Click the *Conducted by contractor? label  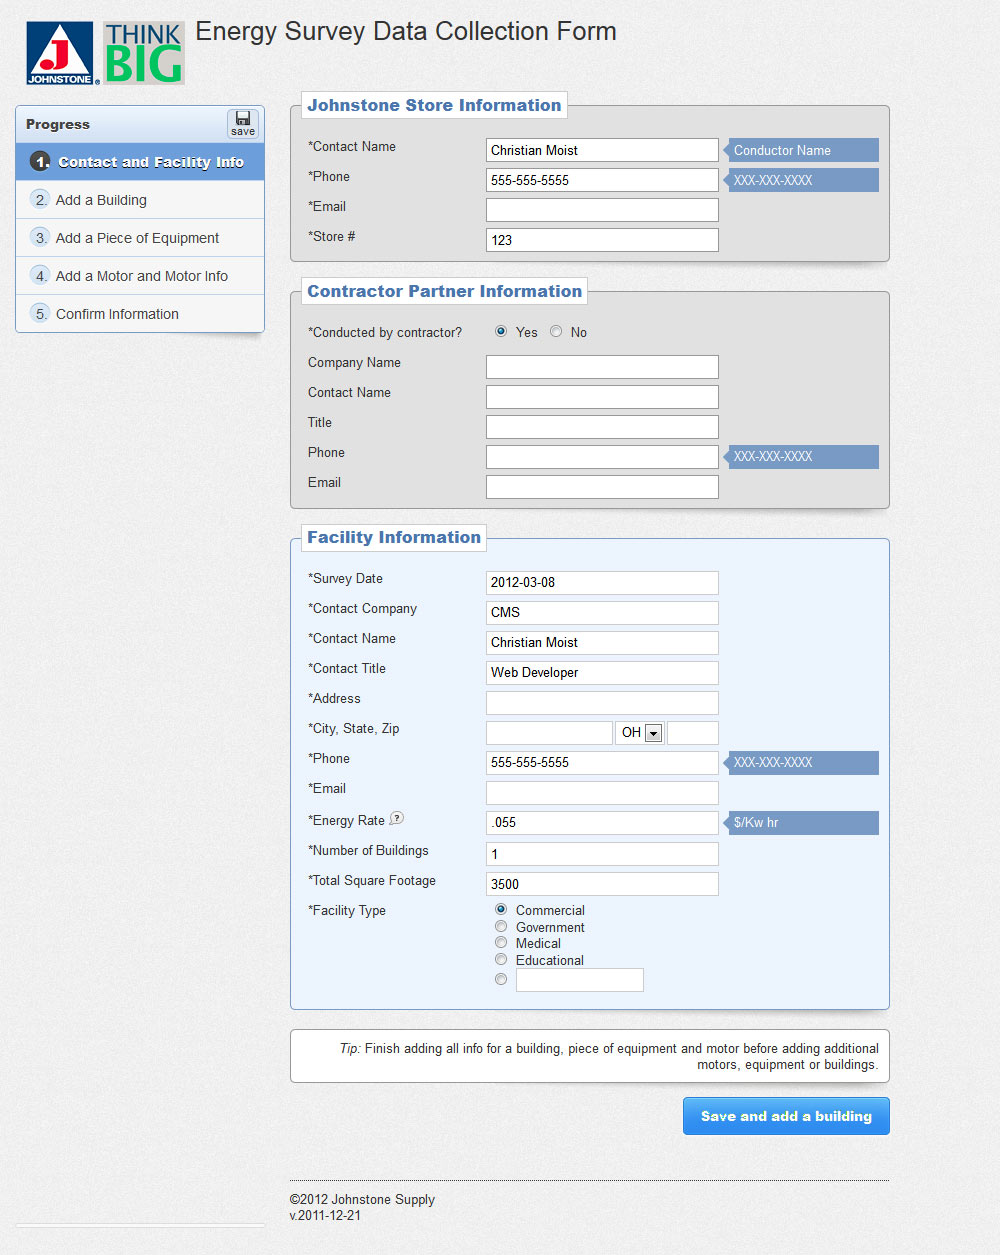point(385,332)
